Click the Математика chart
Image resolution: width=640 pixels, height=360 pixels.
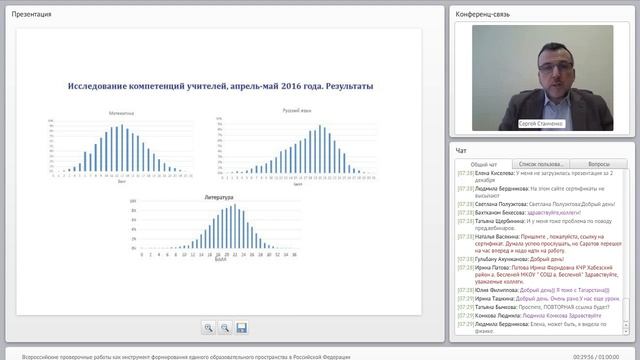(121, 146)
